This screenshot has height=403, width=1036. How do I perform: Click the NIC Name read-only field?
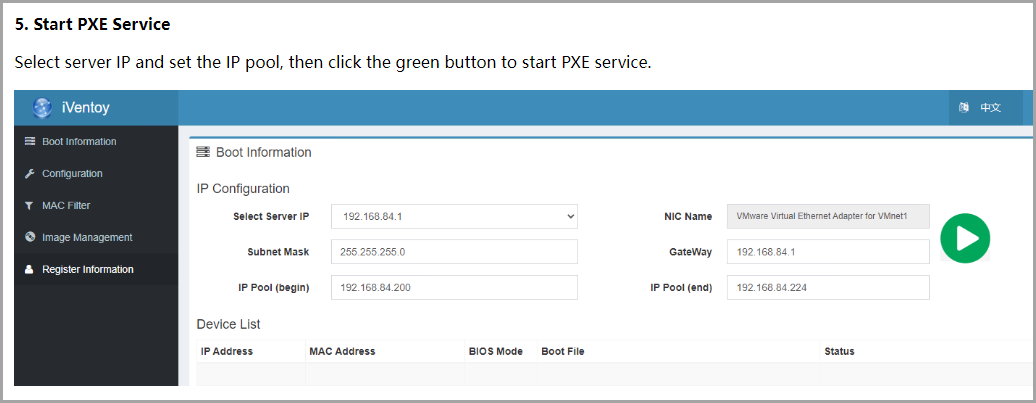(x=828, y=216)
